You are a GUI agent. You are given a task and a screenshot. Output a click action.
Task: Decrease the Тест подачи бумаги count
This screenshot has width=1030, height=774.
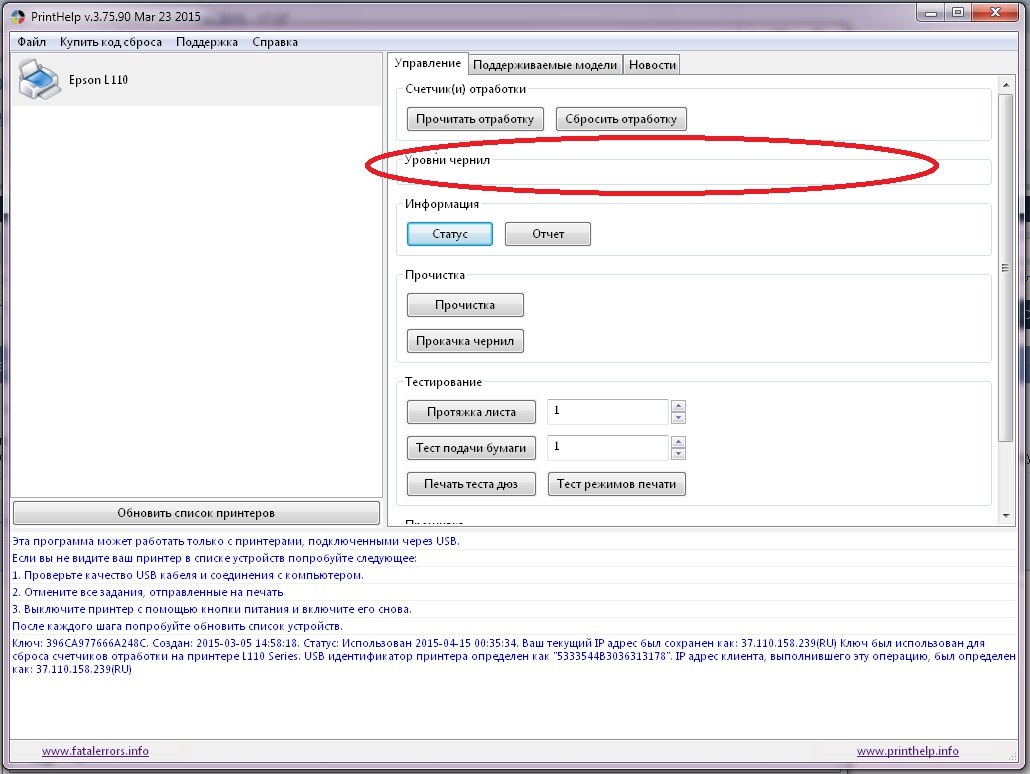[x=679, y=454]
